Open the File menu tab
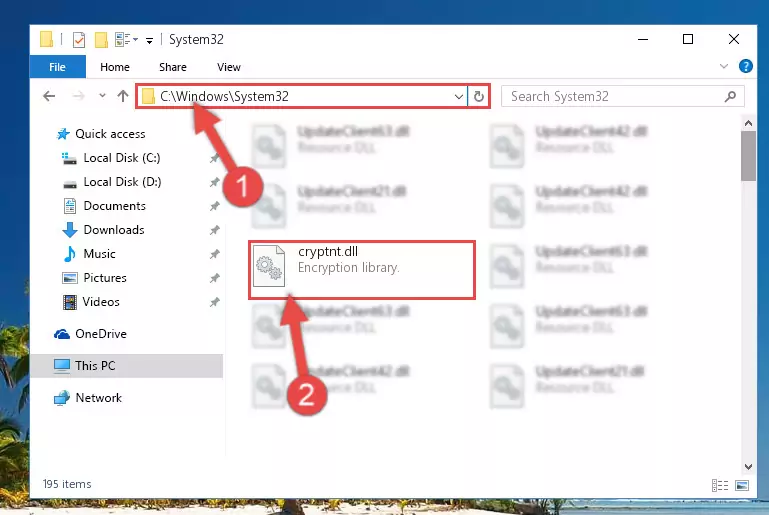The image size is (769, 515). (x=57, y=67)
